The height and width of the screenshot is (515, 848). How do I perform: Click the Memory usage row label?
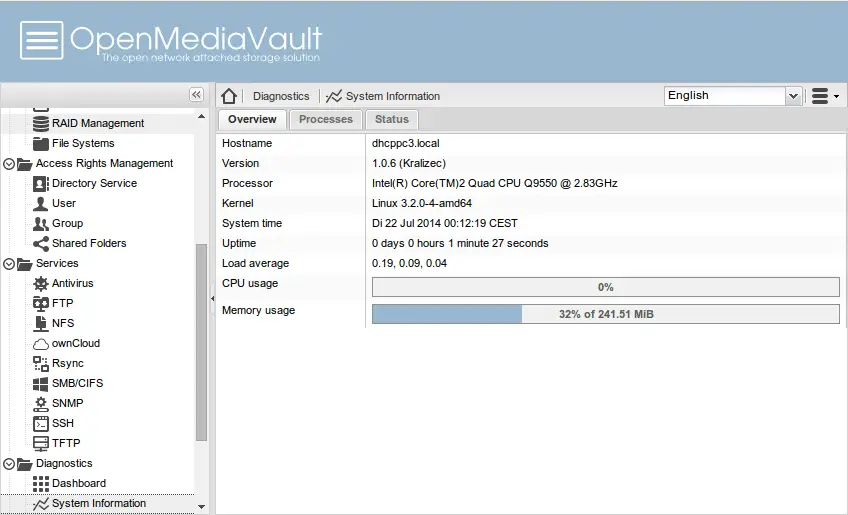coord(259,311)
